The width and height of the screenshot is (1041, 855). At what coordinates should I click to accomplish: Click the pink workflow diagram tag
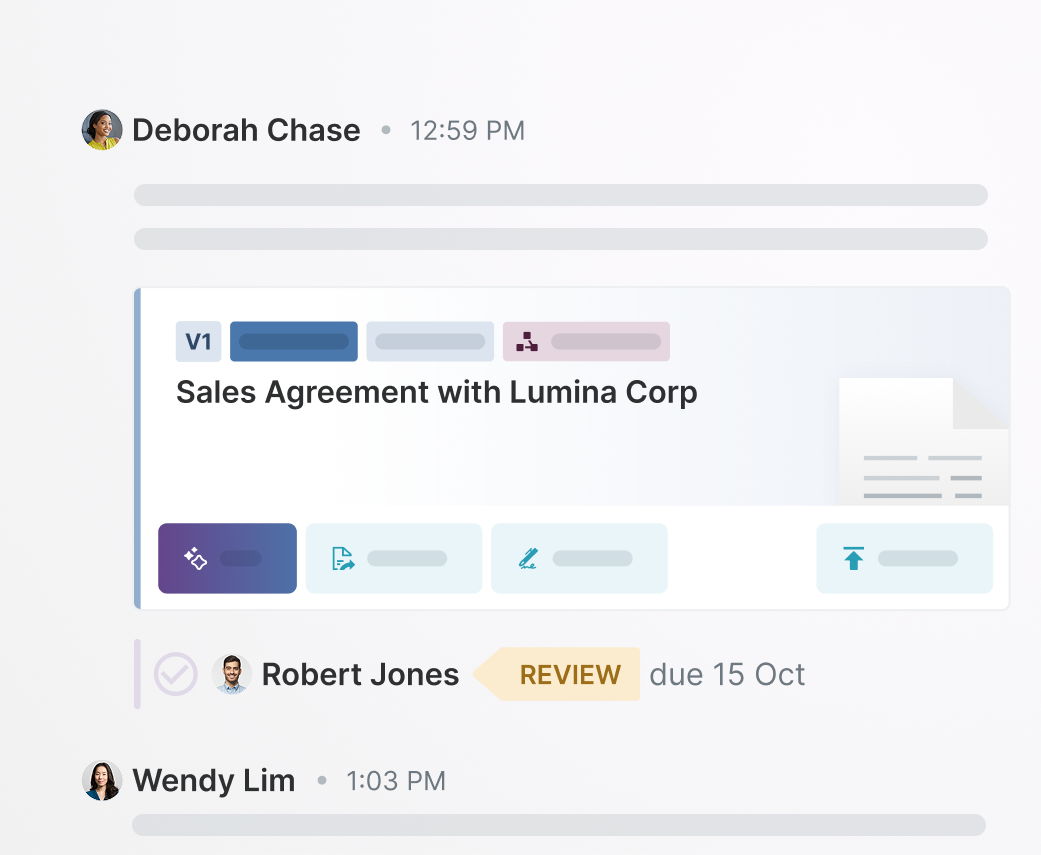(586, 342)
